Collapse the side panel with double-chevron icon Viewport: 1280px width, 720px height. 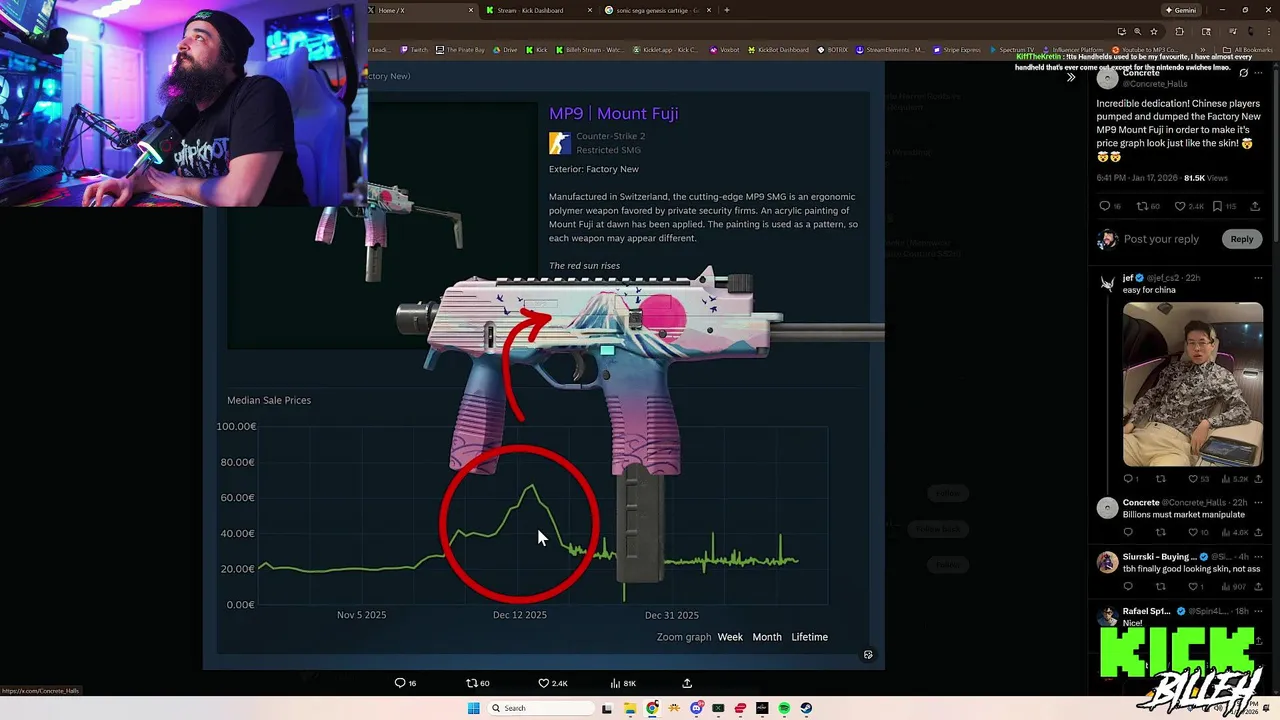tap(1071, 77)
